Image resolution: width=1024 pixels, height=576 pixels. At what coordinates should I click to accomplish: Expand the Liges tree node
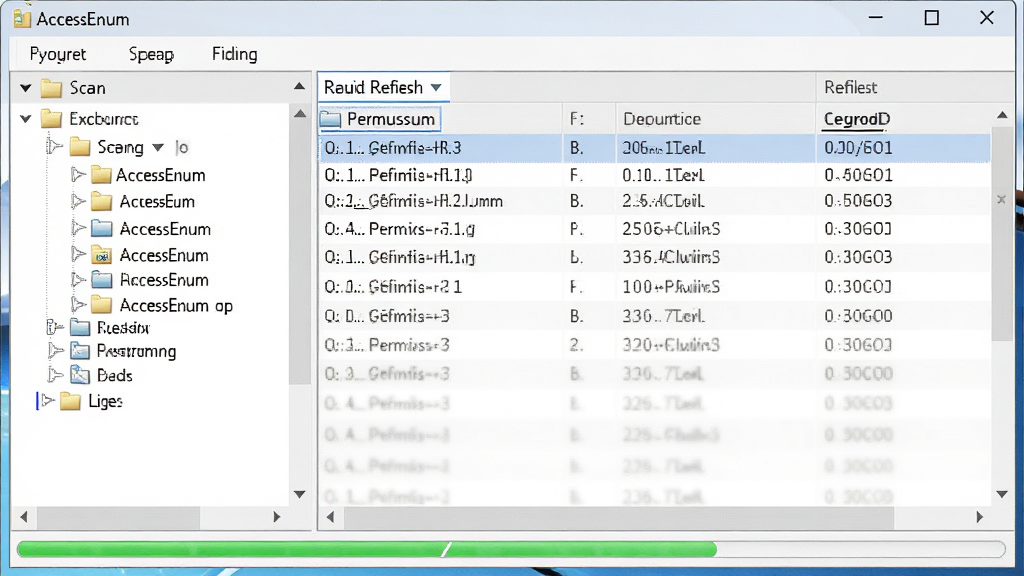[47, 400]
